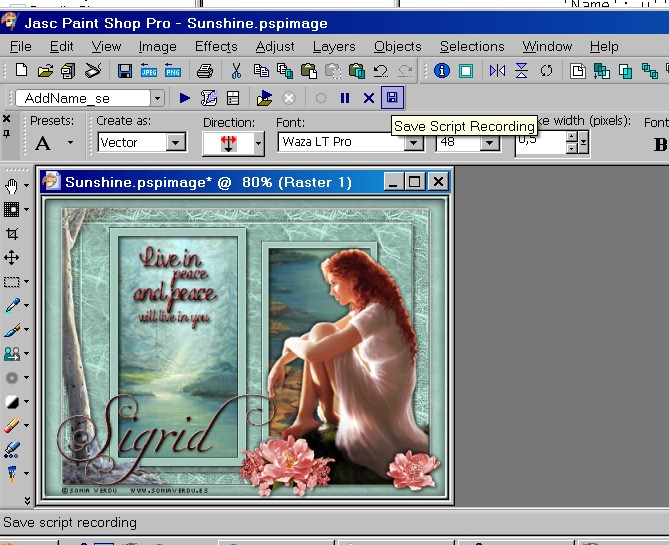669x545 pixels.
Task: Open the script selection dropdown
Action: point(157,99)
